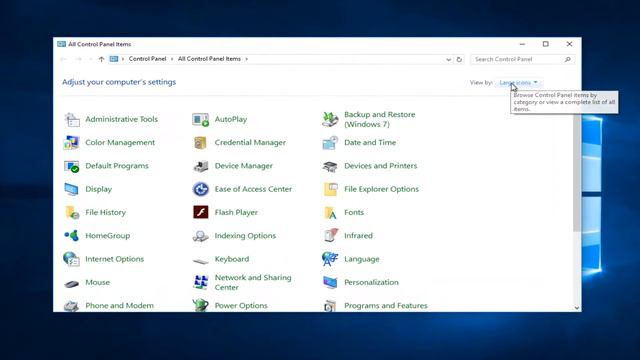Open Network and Sharing Center icon

point(200,282)
